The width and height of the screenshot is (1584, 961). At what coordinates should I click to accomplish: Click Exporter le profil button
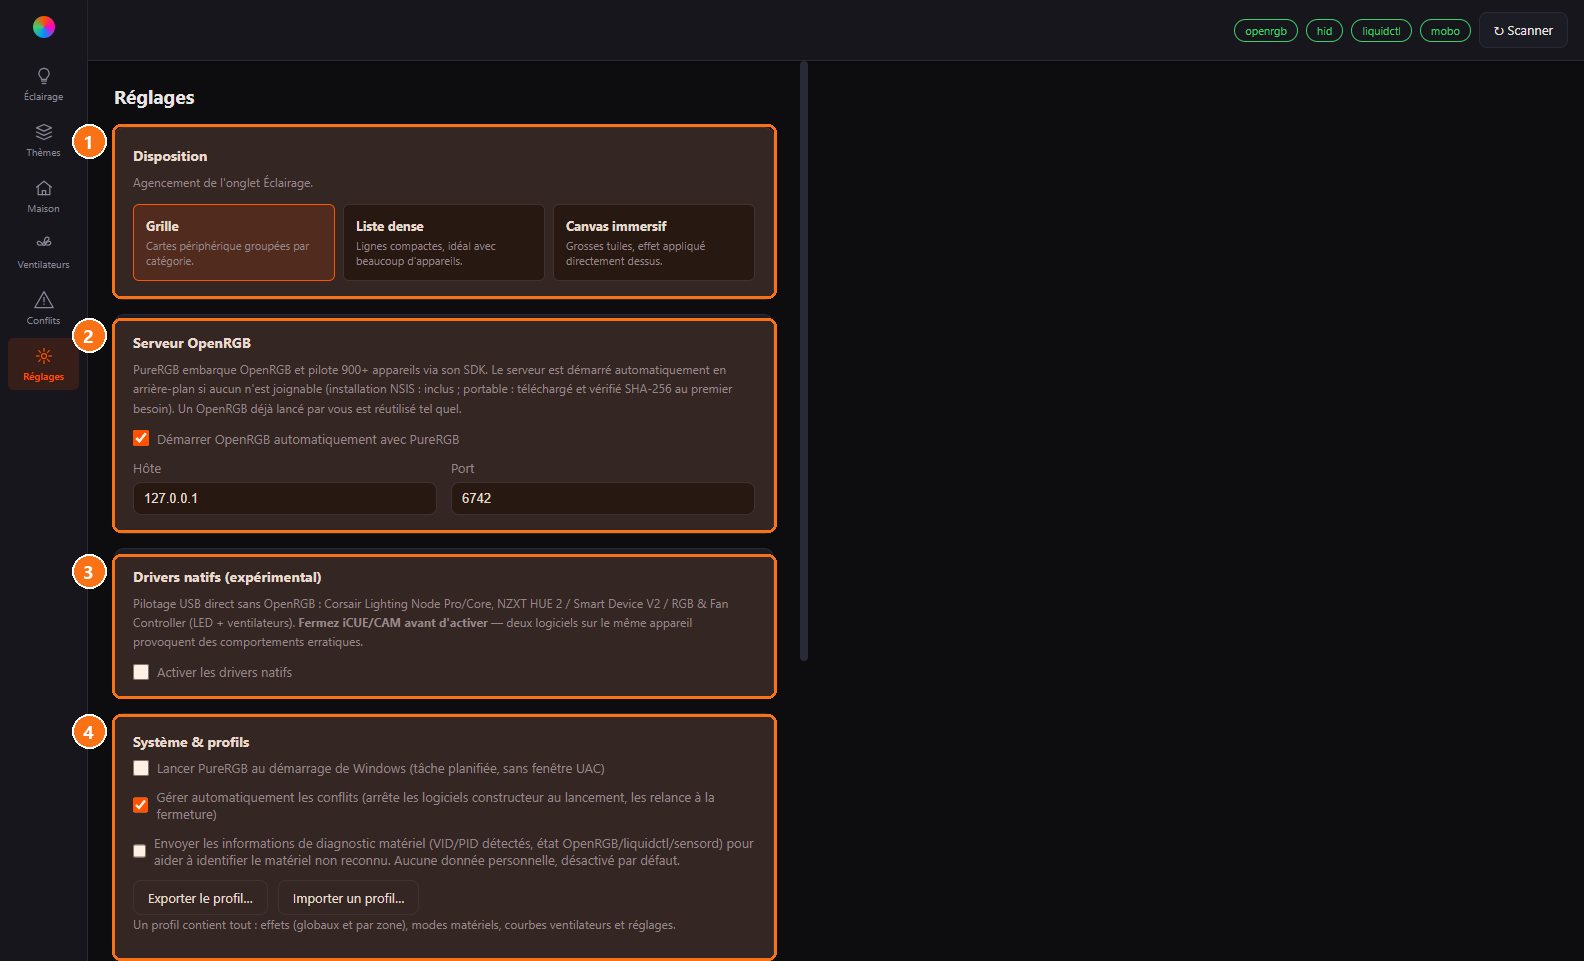point(200,898)
